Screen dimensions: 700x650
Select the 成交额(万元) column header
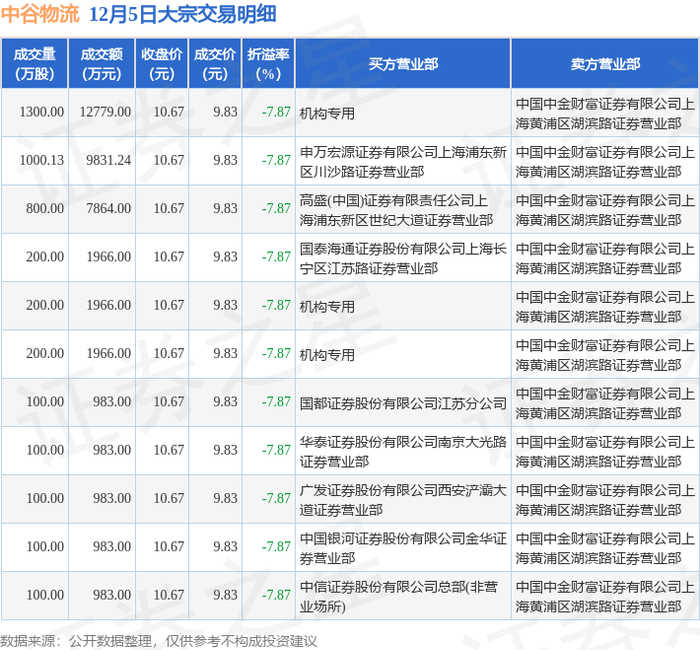point(101,64)
